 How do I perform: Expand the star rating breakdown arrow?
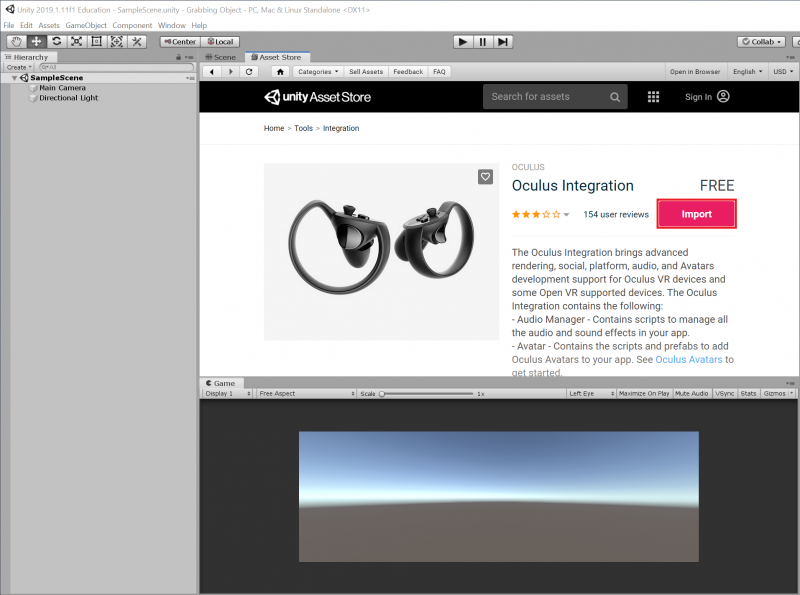566,215
